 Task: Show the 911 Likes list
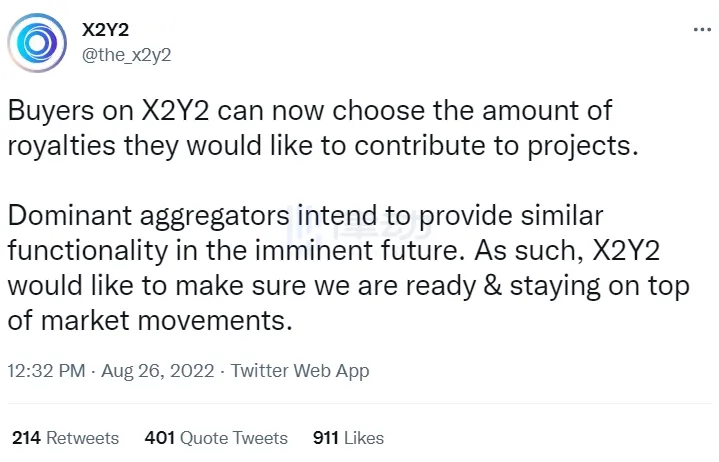pyautogui.click(x=348, y=438)
